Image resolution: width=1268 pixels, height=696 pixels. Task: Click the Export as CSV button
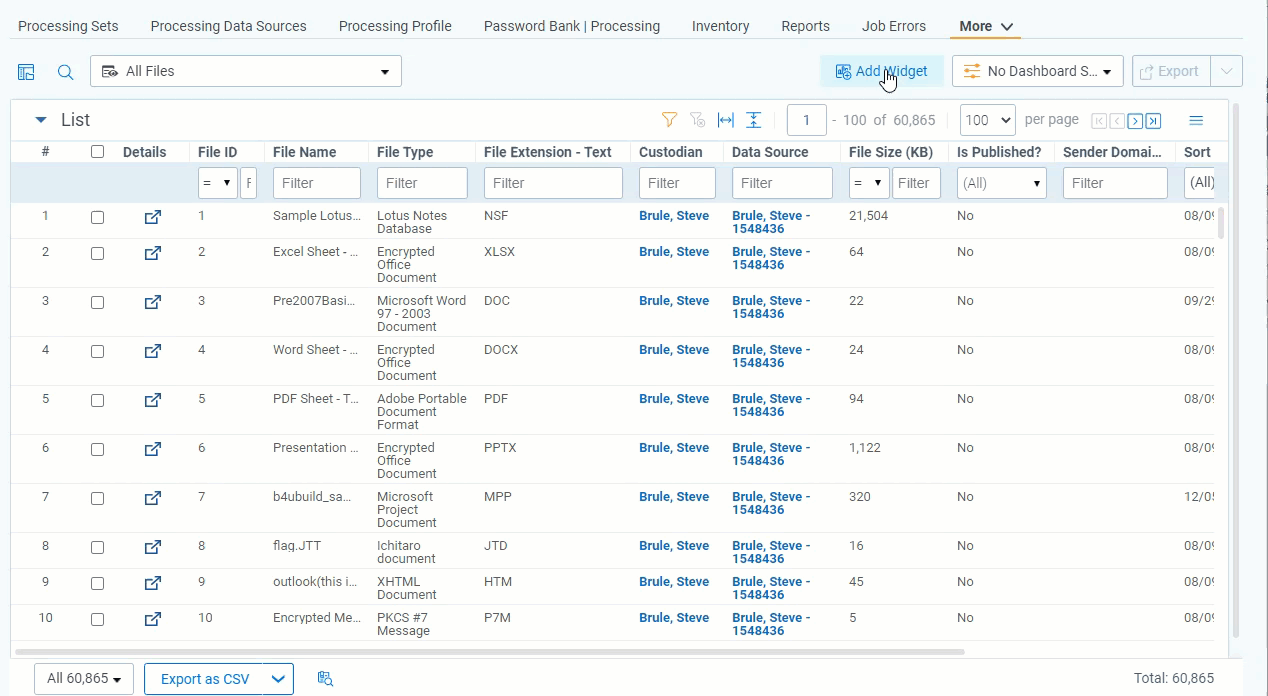tap(205, 679)
